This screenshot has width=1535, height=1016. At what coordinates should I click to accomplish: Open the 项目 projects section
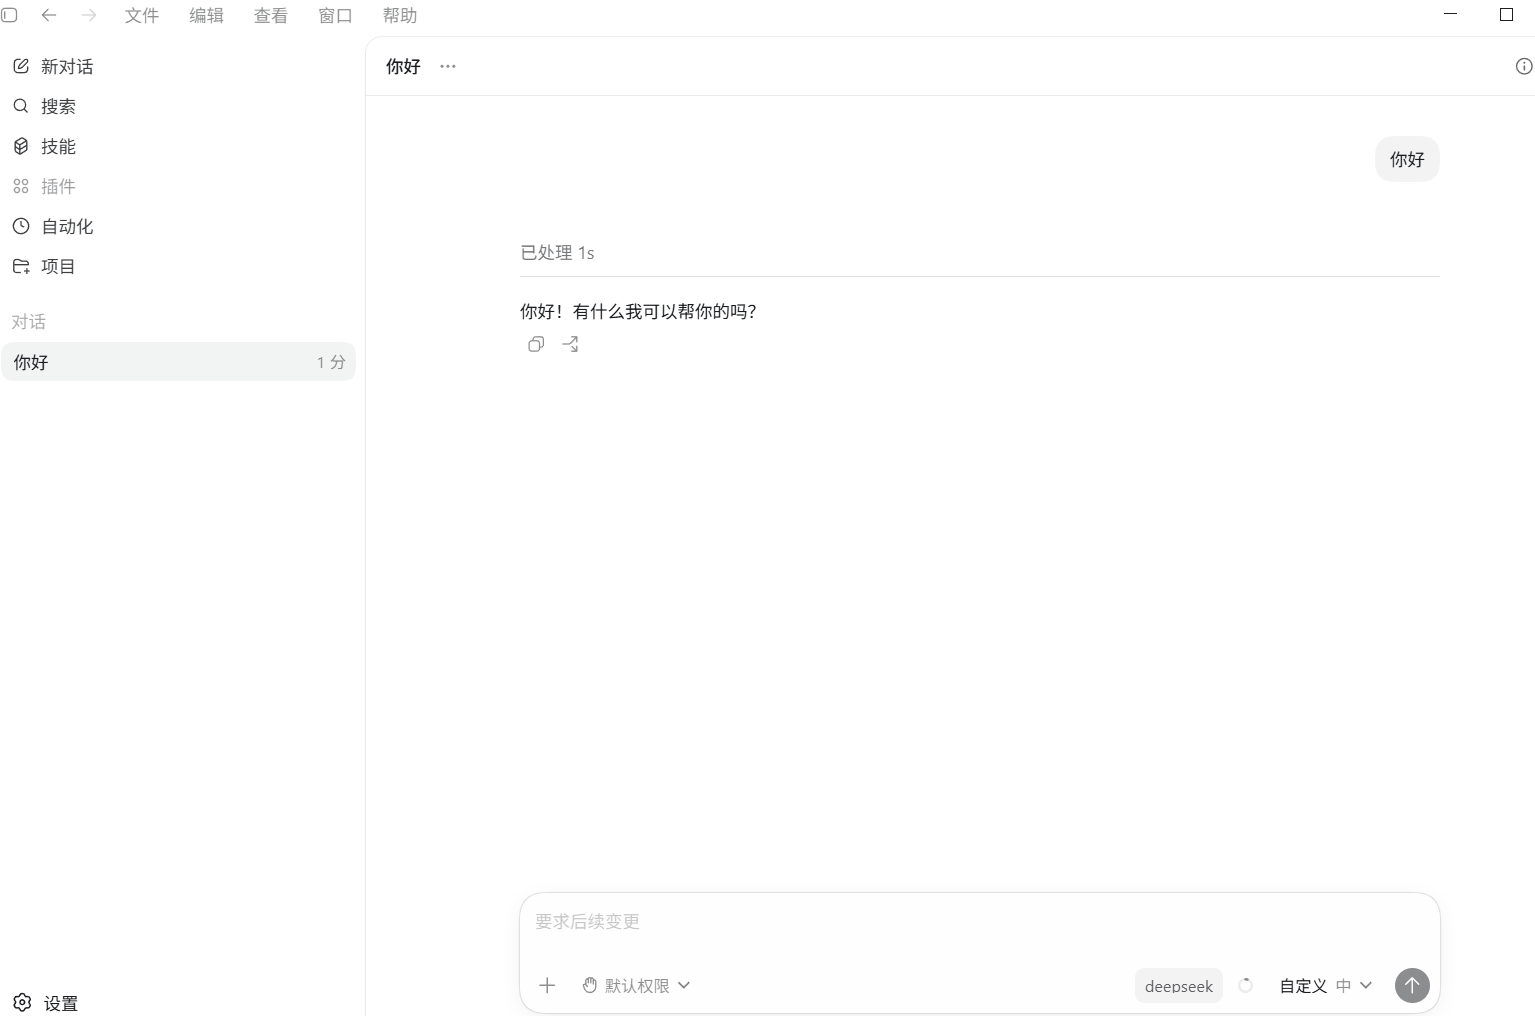pyautogui.click(x=44, y=266)
